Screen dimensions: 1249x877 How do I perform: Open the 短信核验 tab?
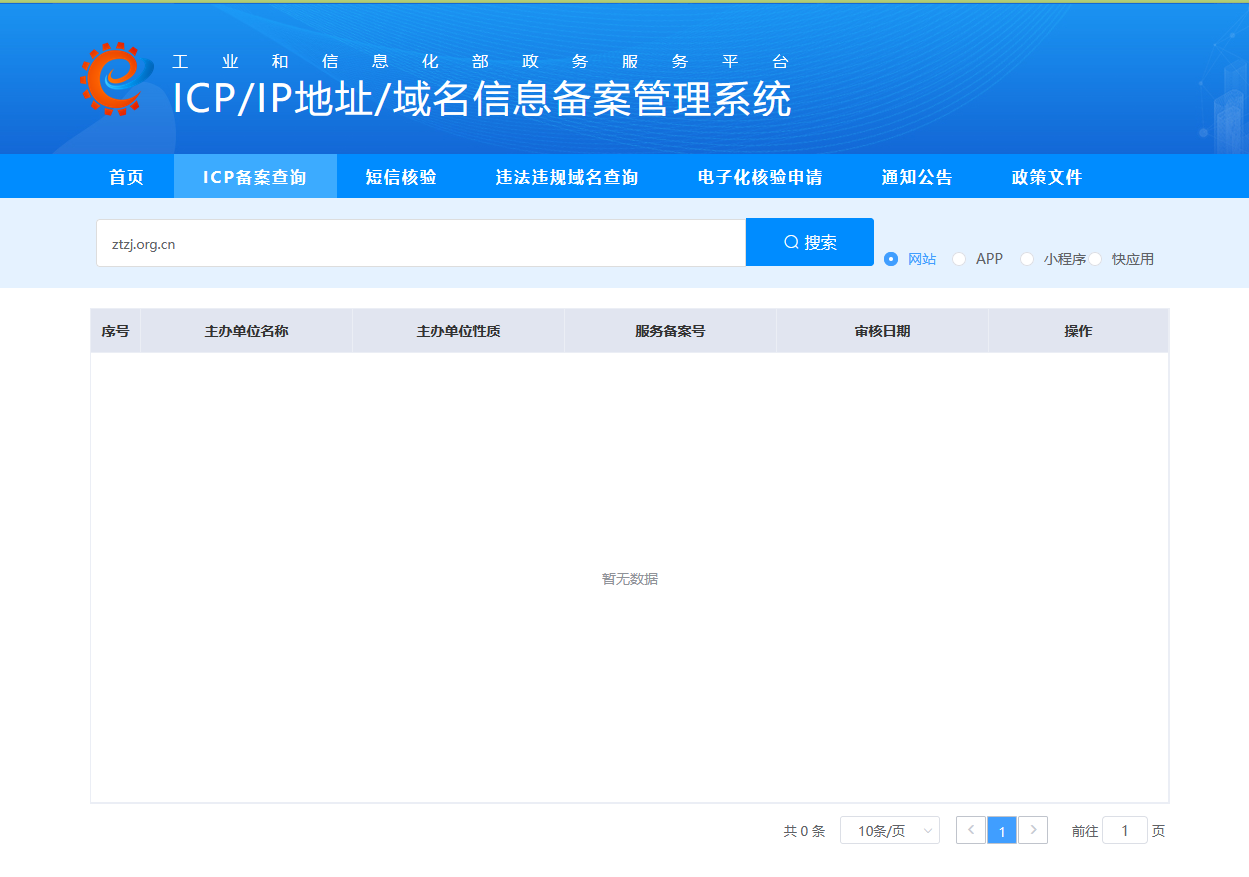click(401, 177)
